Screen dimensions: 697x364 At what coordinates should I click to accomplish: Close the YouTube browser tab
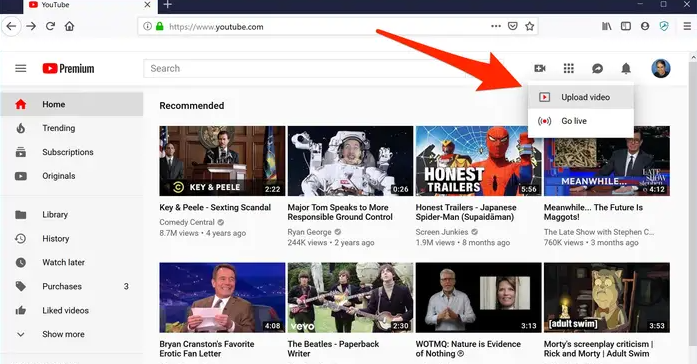(x=148, y=4)
